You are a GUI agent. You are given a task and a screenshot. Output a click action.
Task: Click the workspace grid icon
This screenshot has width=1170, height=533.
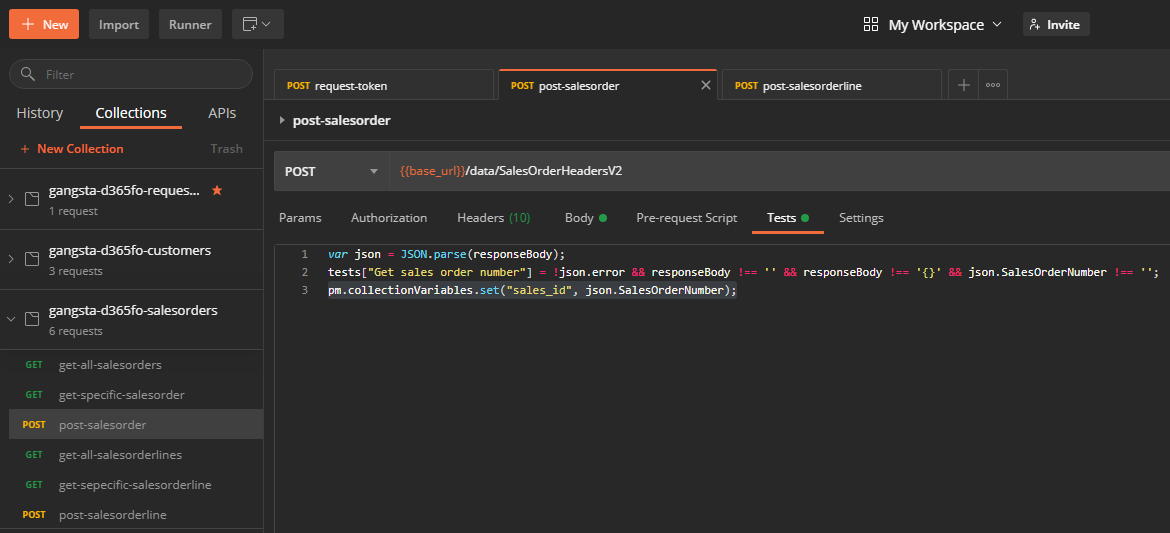point(871,24)
